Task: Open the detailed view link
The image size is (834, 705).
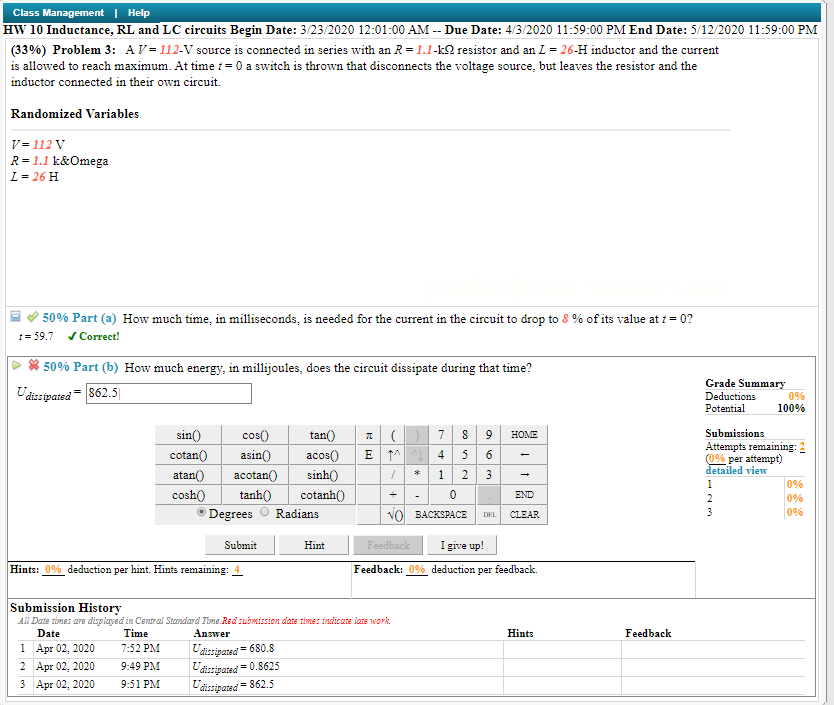Action: pos(736,469)
